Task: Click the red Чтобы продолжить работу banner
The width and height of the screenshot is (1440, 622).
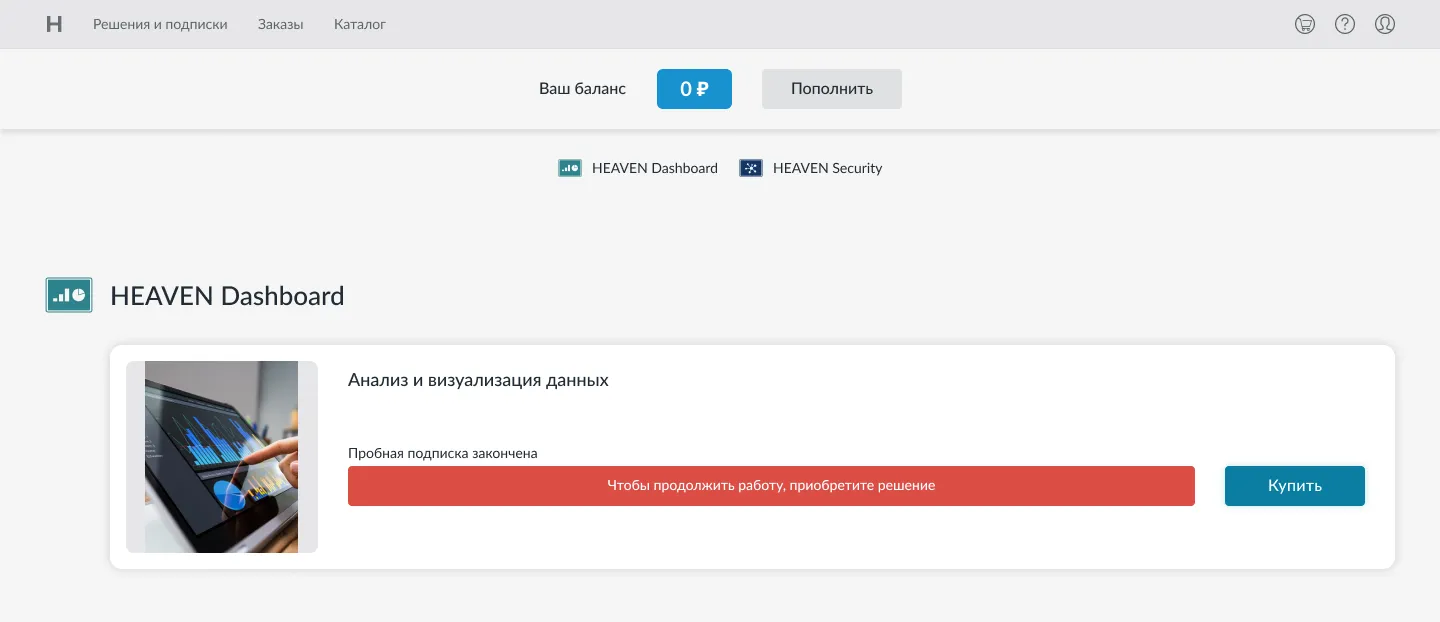Action: pyautogui.click(x=771, y=486)
